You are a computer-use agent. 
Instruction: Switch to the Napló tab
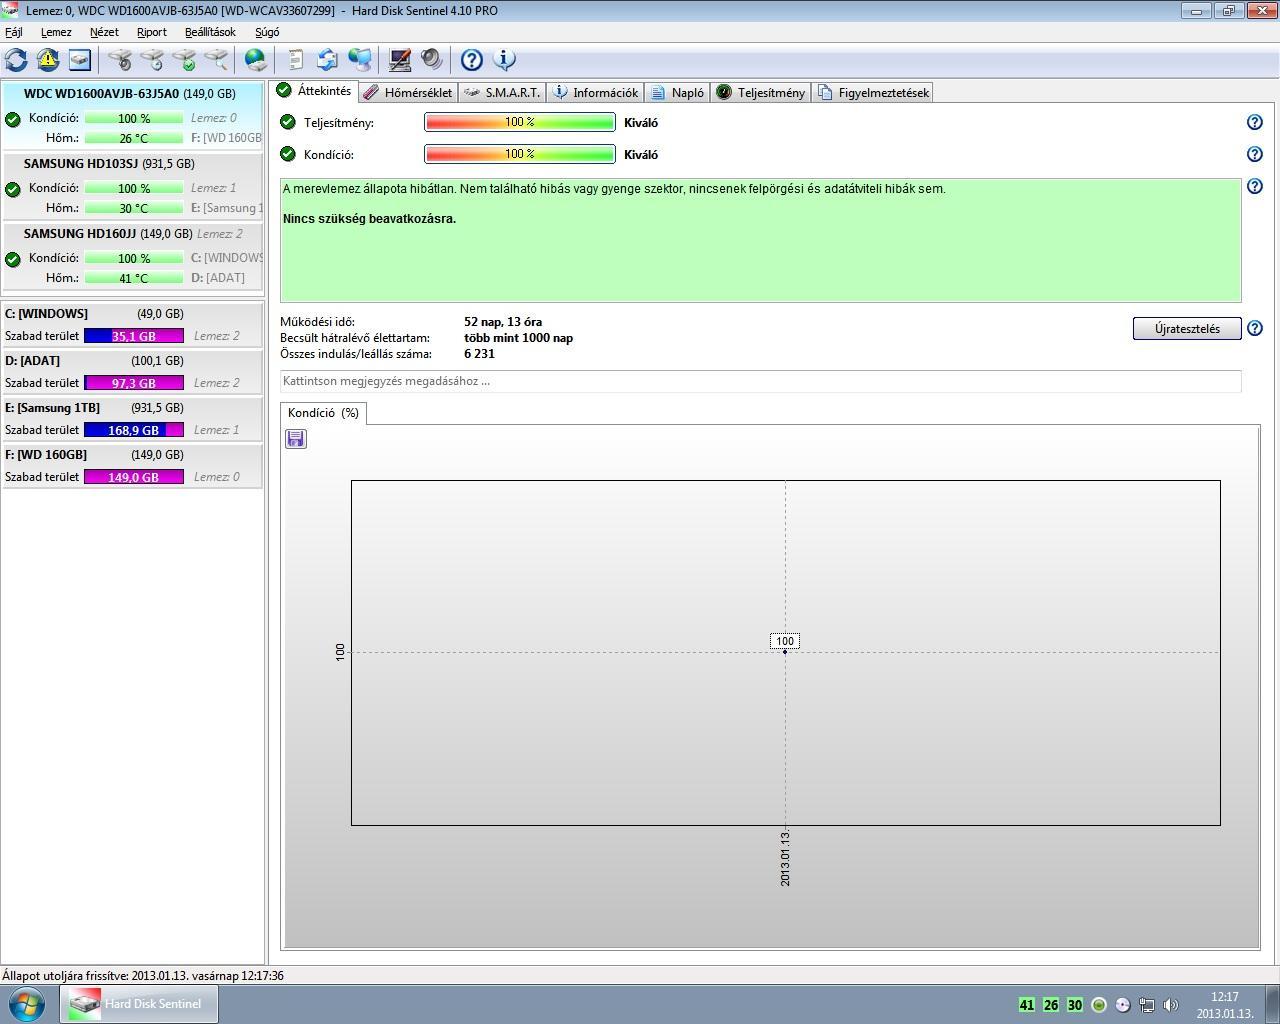click(x=677, y=92)
